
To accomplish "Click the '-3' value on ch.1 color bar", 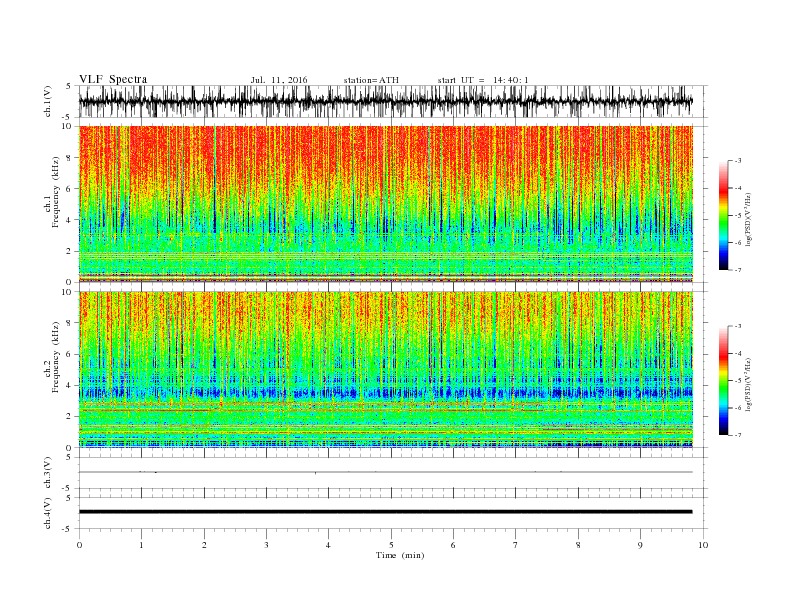I will point(738,161).
